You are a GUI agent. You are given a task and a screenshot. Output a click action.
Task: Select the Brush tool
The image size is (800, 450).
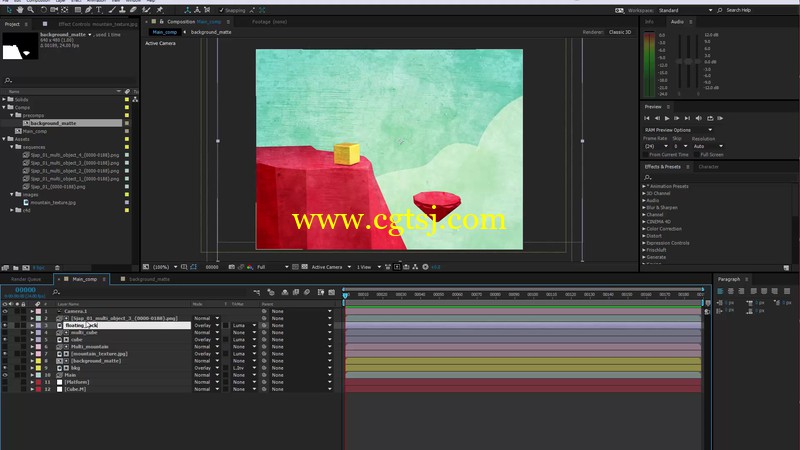coord(112,10)
